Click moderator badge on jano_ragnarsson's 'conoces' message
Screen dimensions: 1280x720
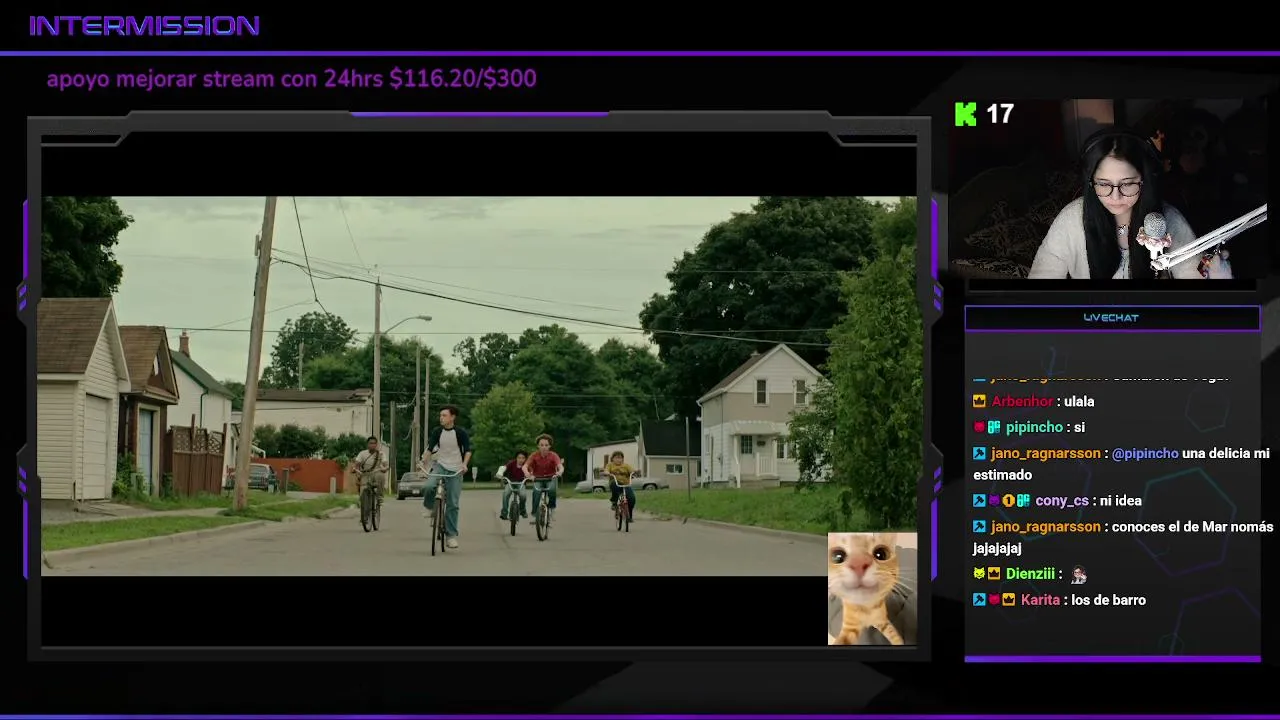[979, 527]
